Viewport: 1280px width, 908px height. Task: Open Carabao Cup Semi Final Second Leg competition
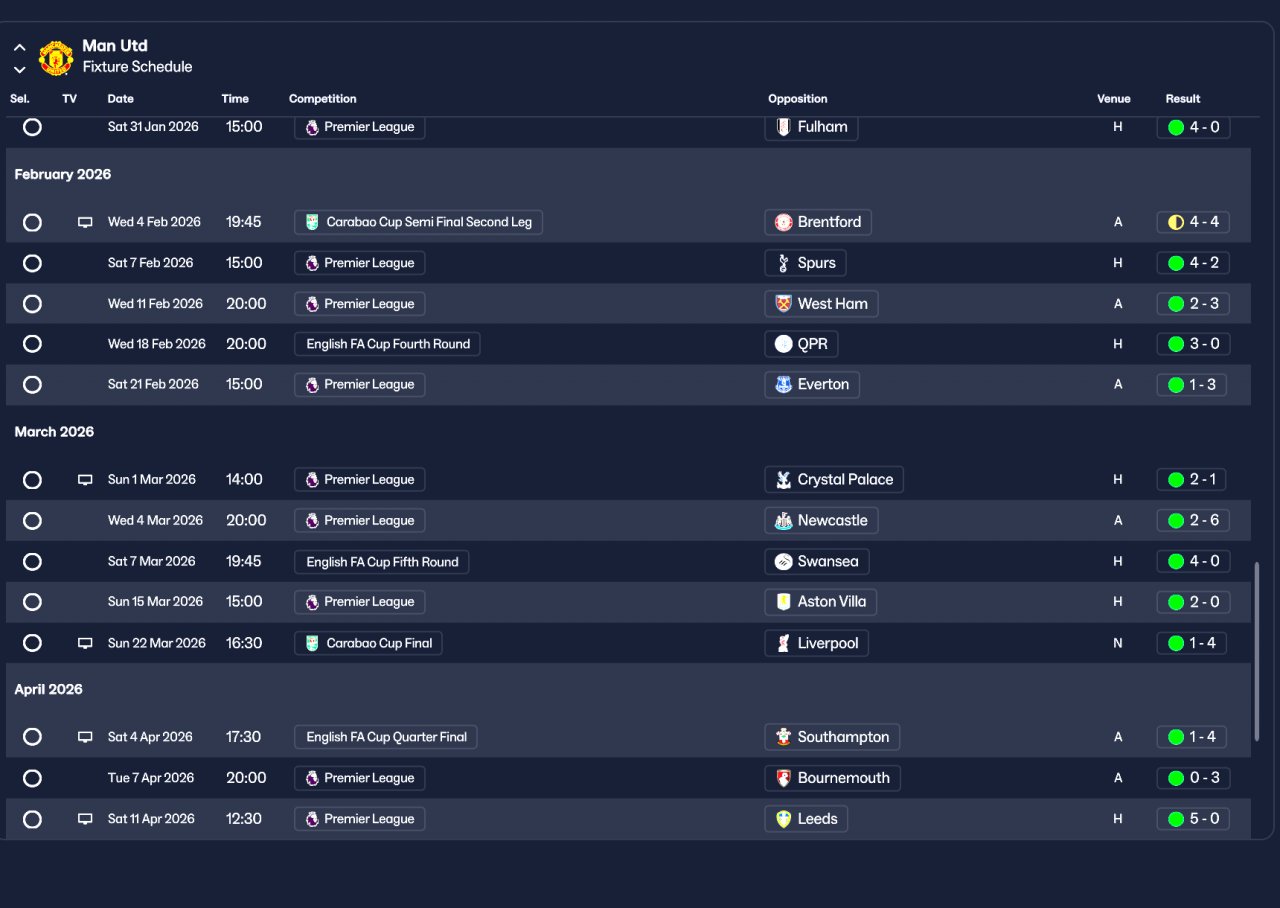coord(418,222)
